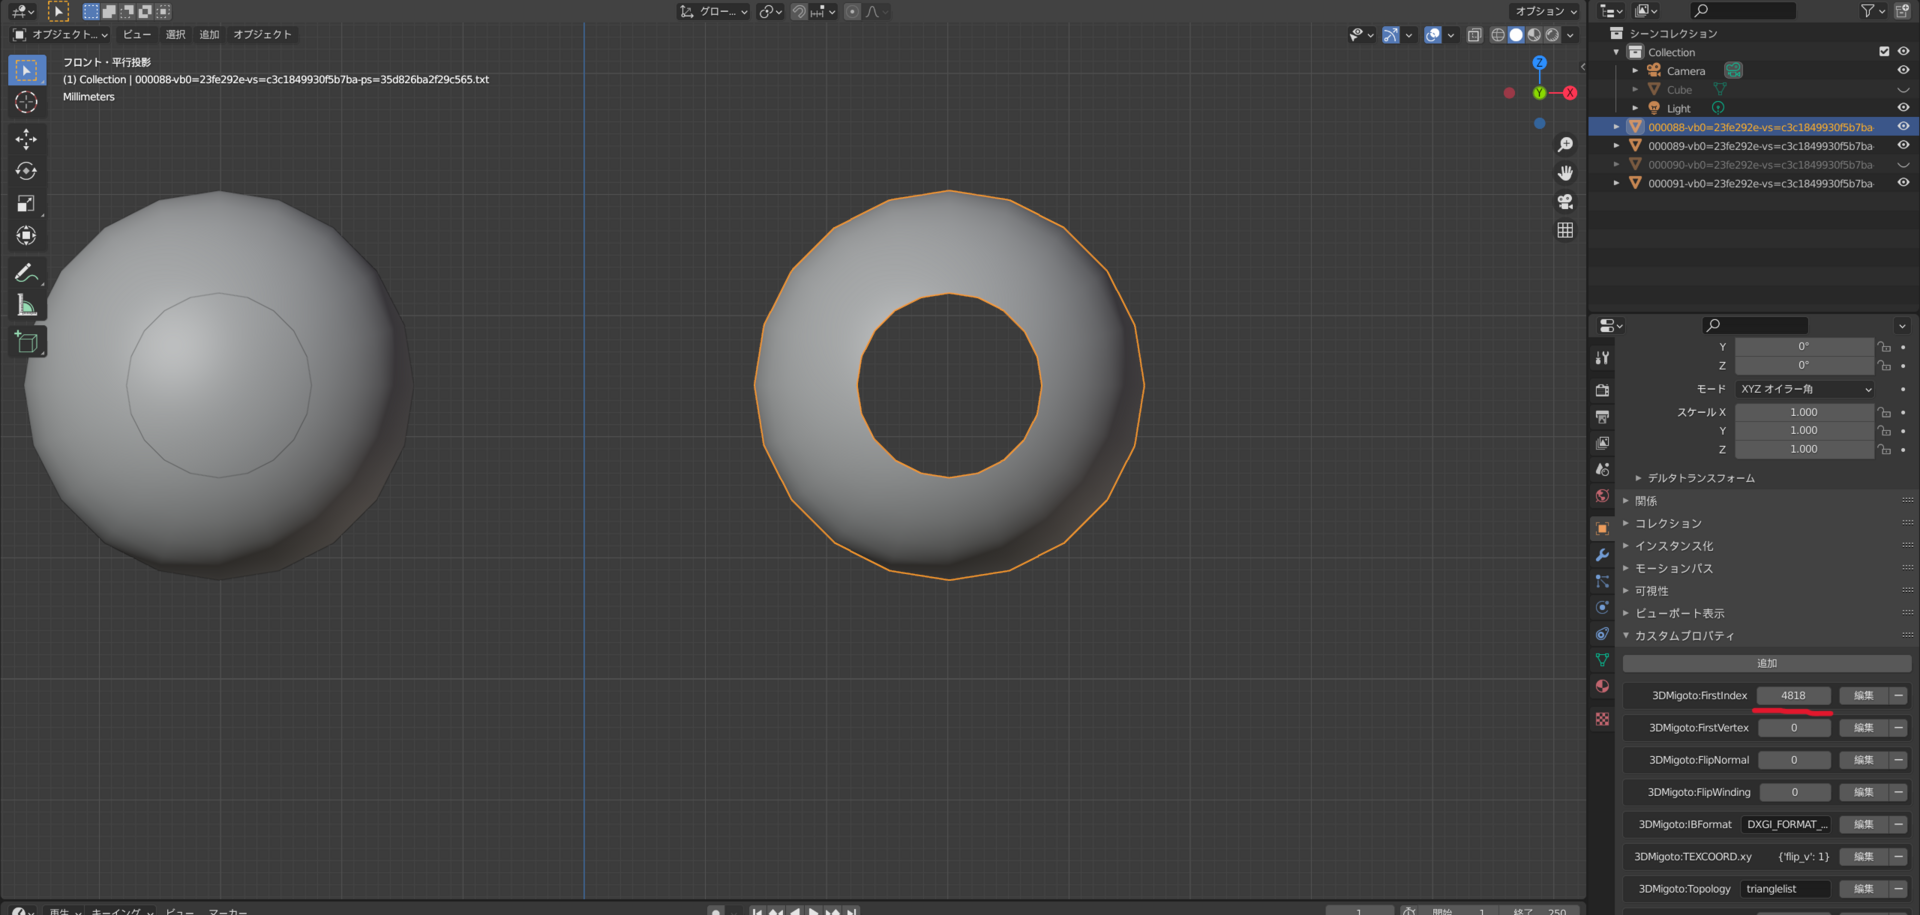
Task: Open the オプション dropdown
Action: click(1545, 11)
